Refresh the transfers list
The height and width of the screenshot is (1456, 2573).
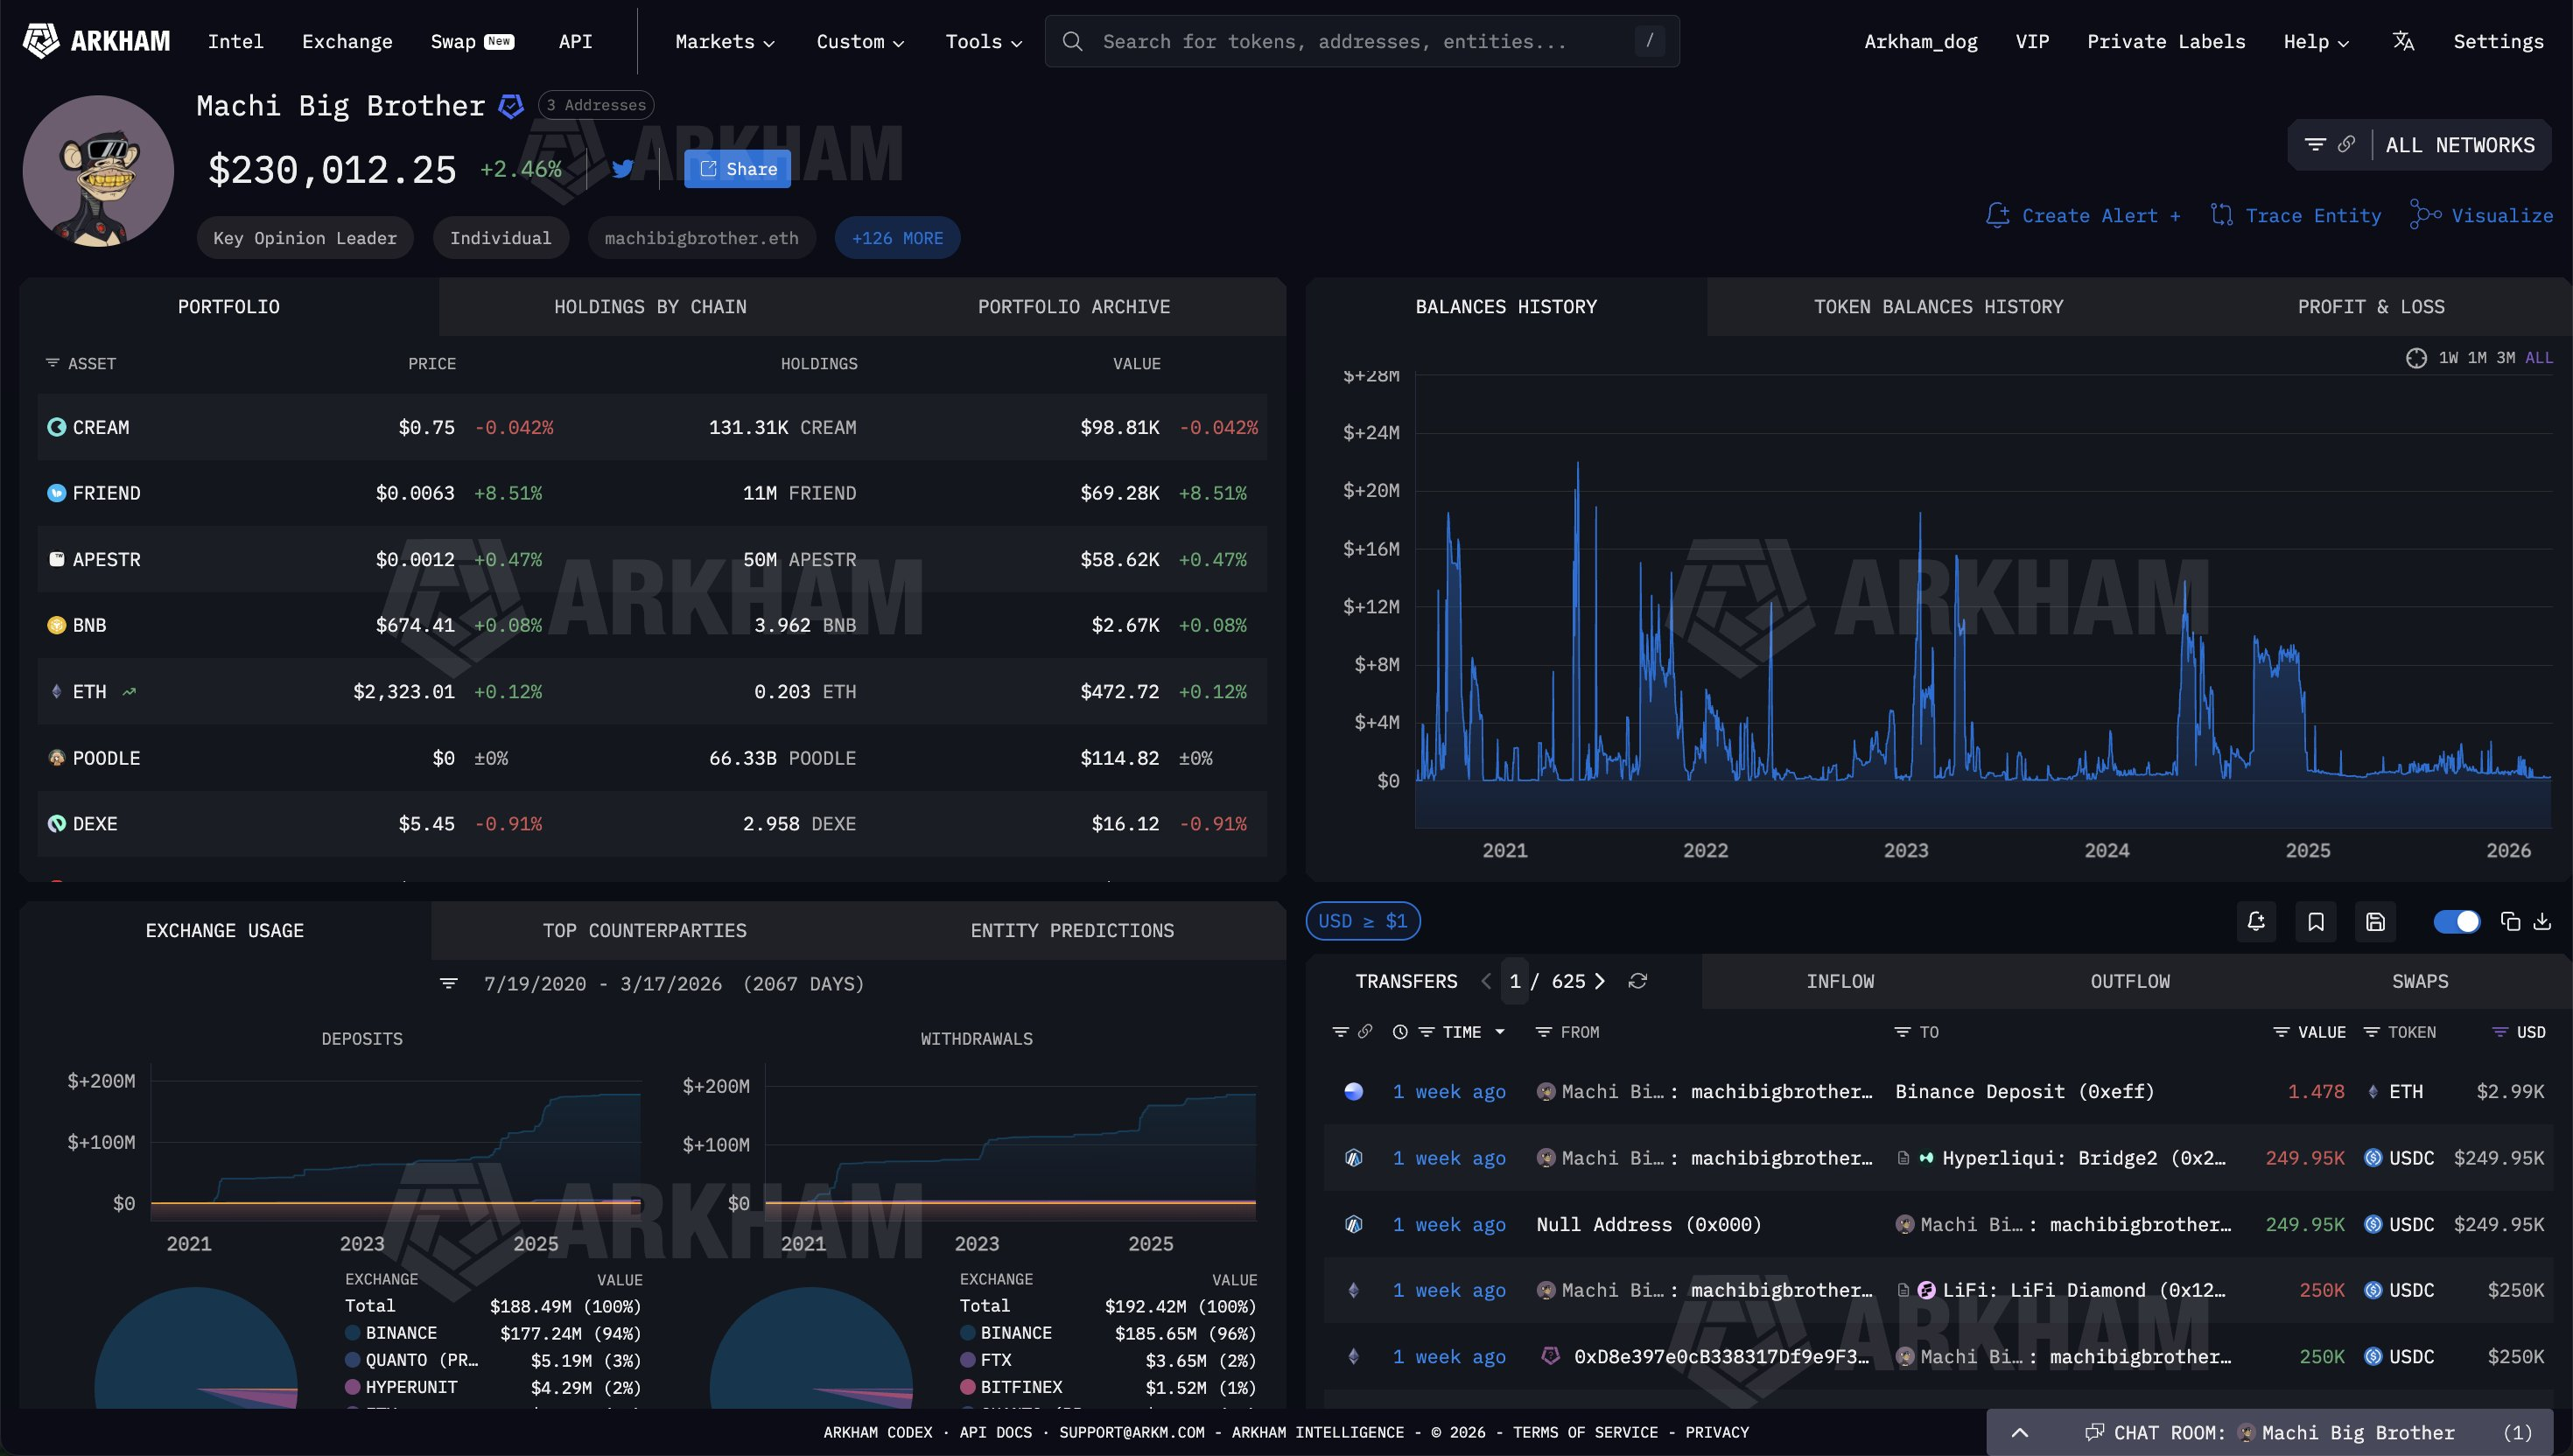click(1637, 981)
